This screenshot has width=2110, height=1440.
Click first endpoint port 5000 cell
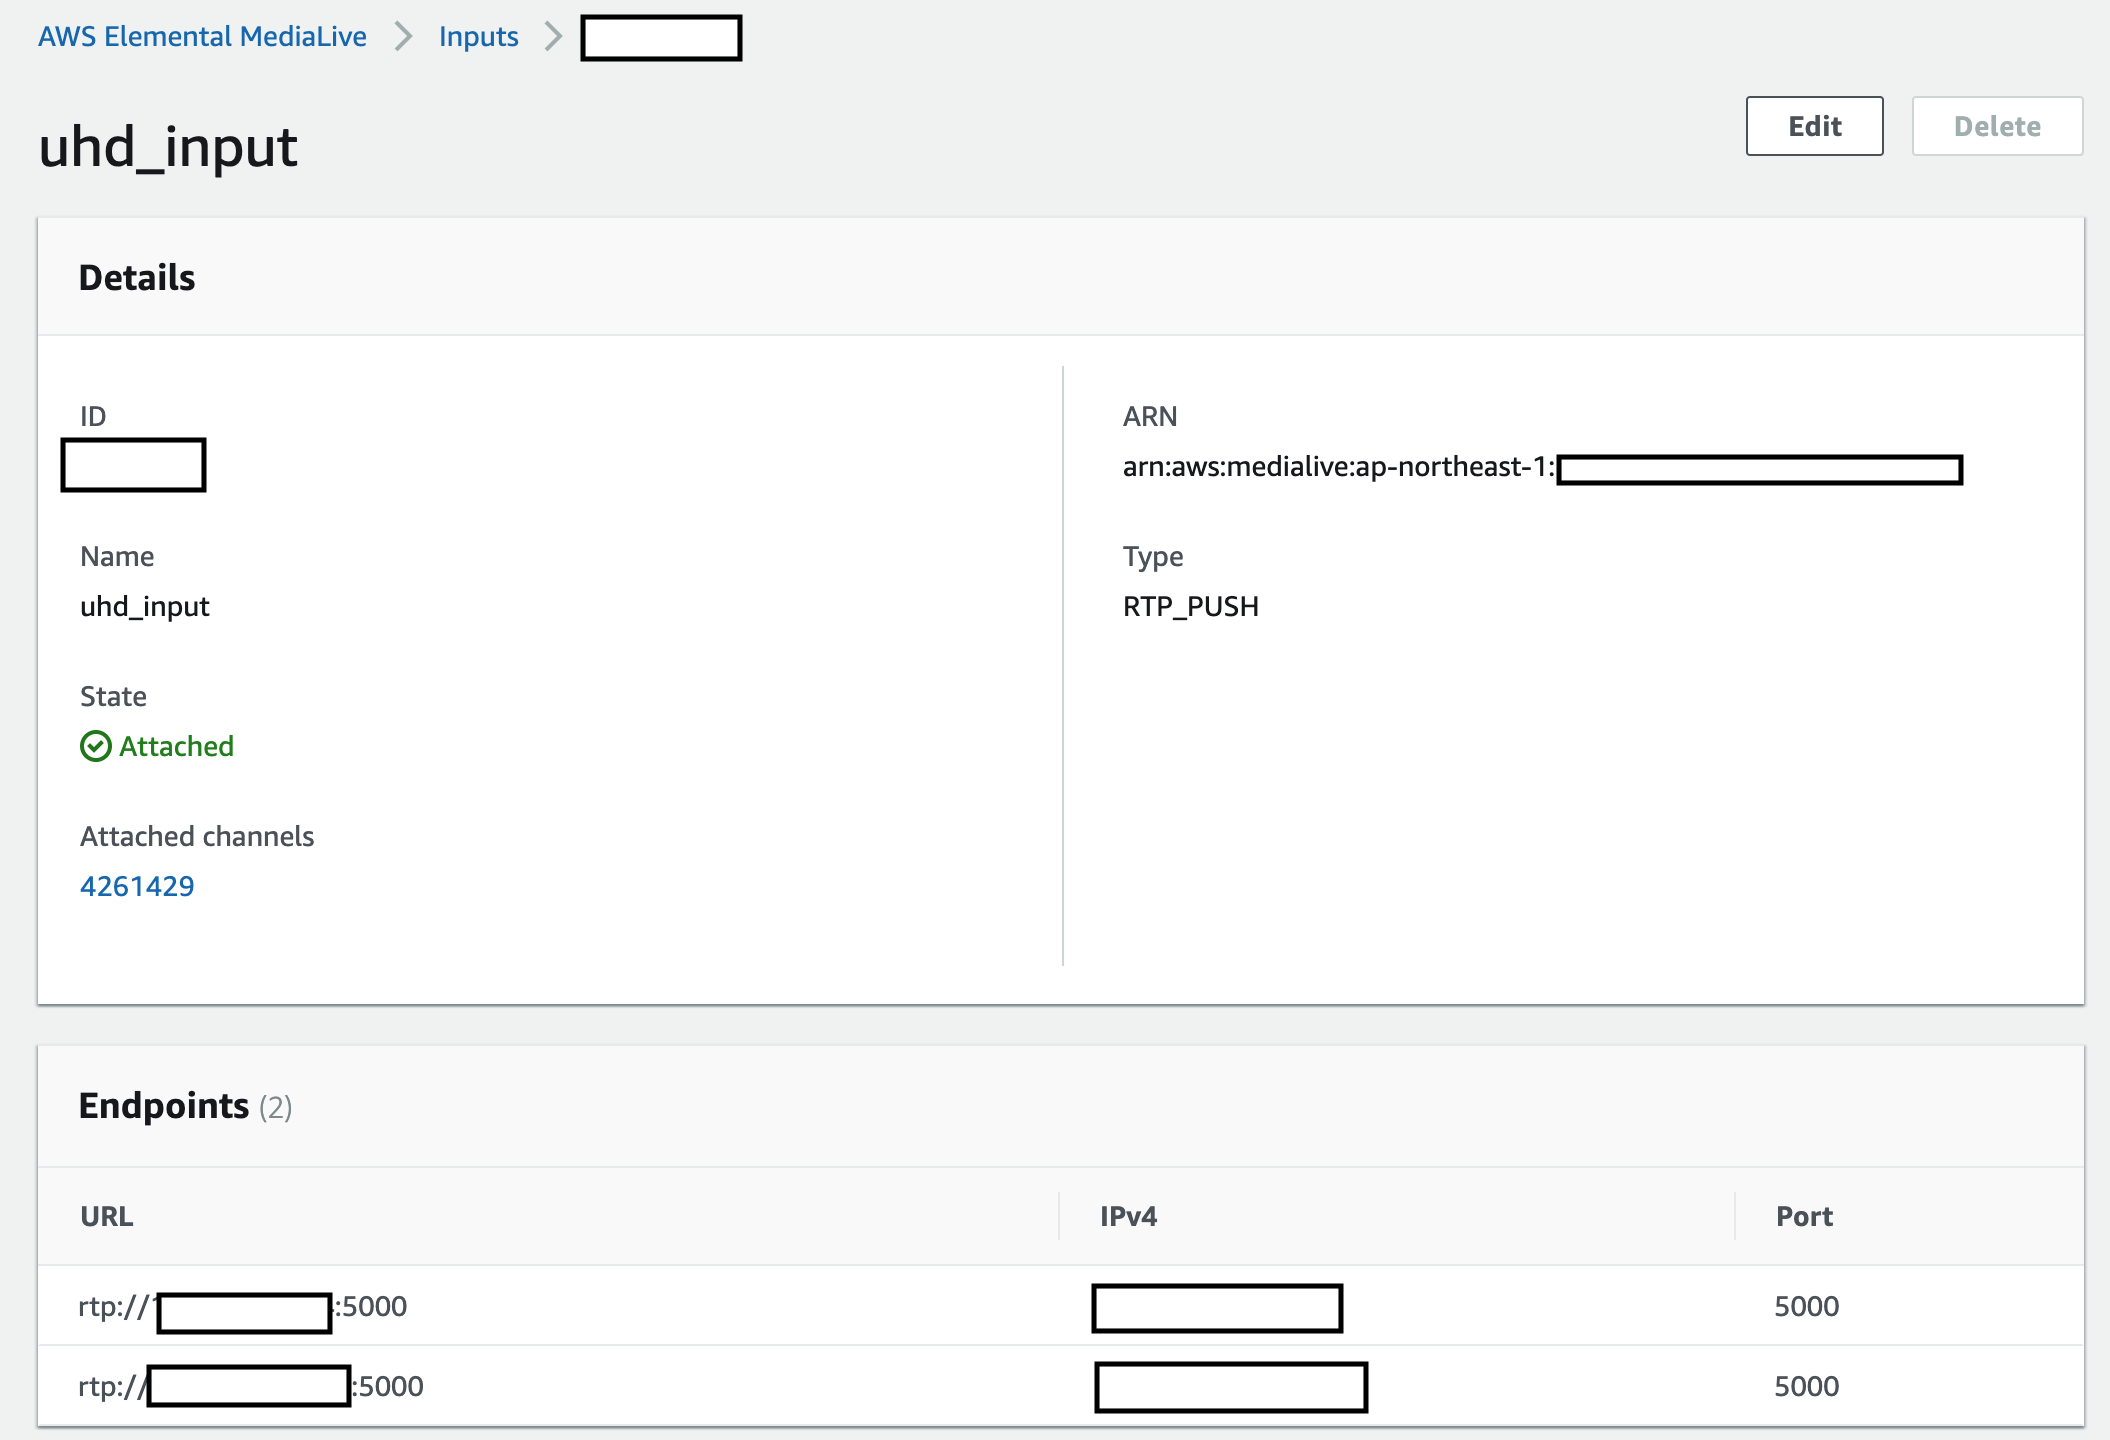pyautogui.click(x=1806, y=1306)
